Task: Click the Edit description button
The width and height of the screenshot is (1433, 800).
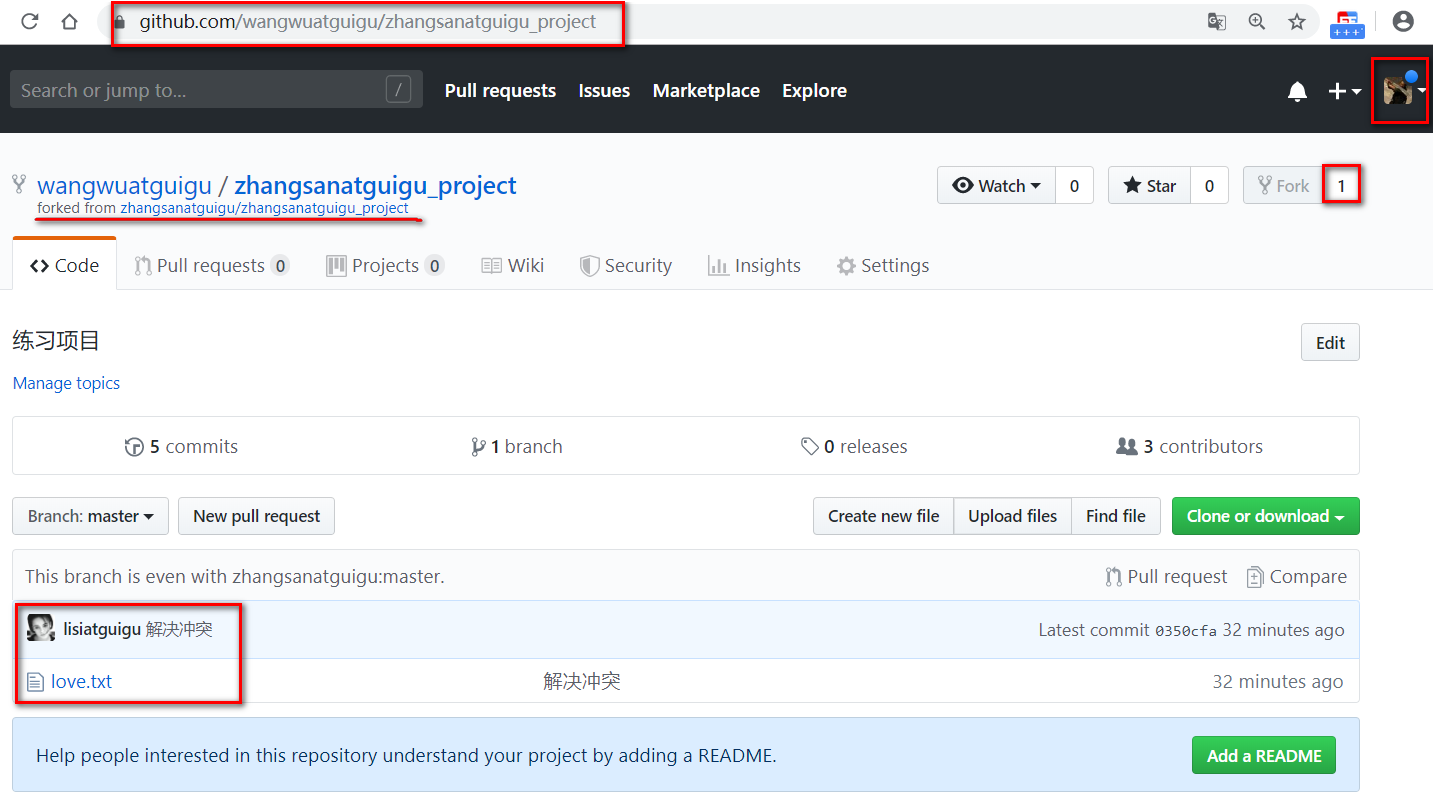Action: pyautogui.click(x=1330, y=342)
